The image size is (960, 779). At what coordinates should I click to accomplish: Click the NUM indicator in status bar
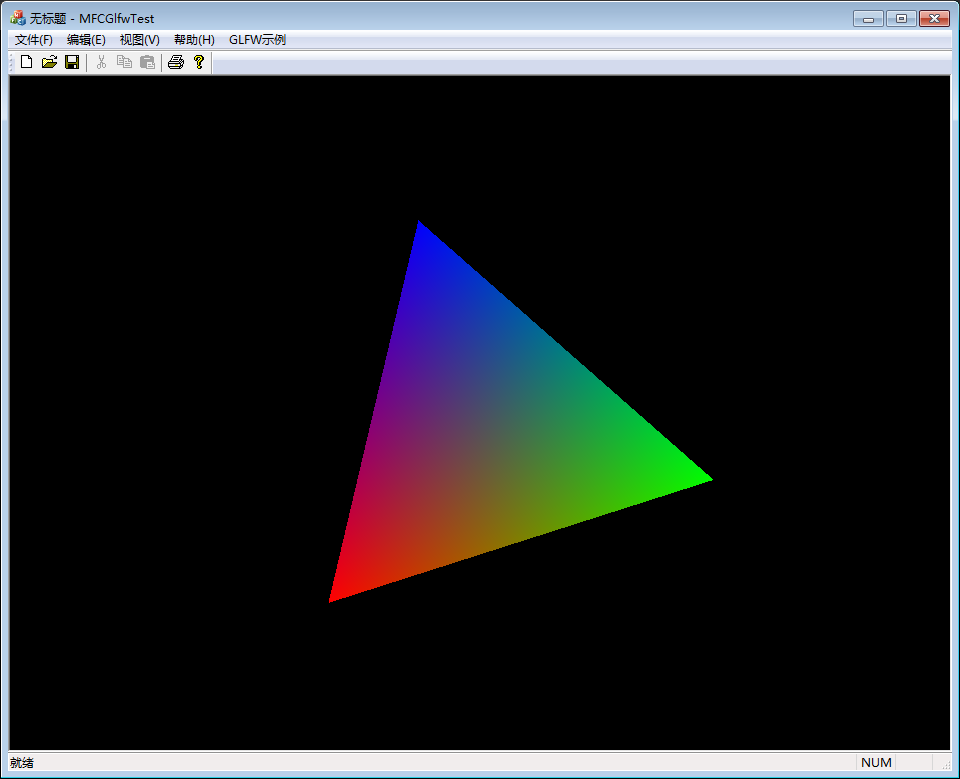pos(876,762)
